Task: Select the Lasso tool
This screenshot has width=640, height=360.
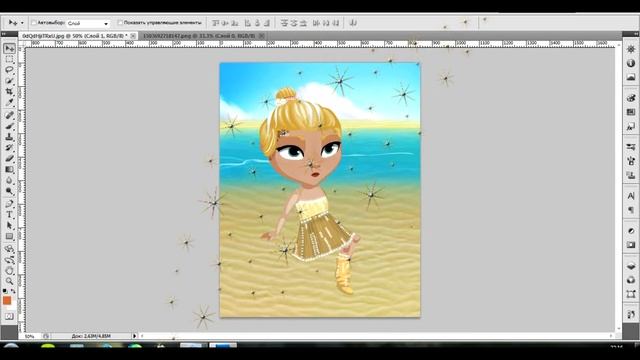Action: point(9,70)
